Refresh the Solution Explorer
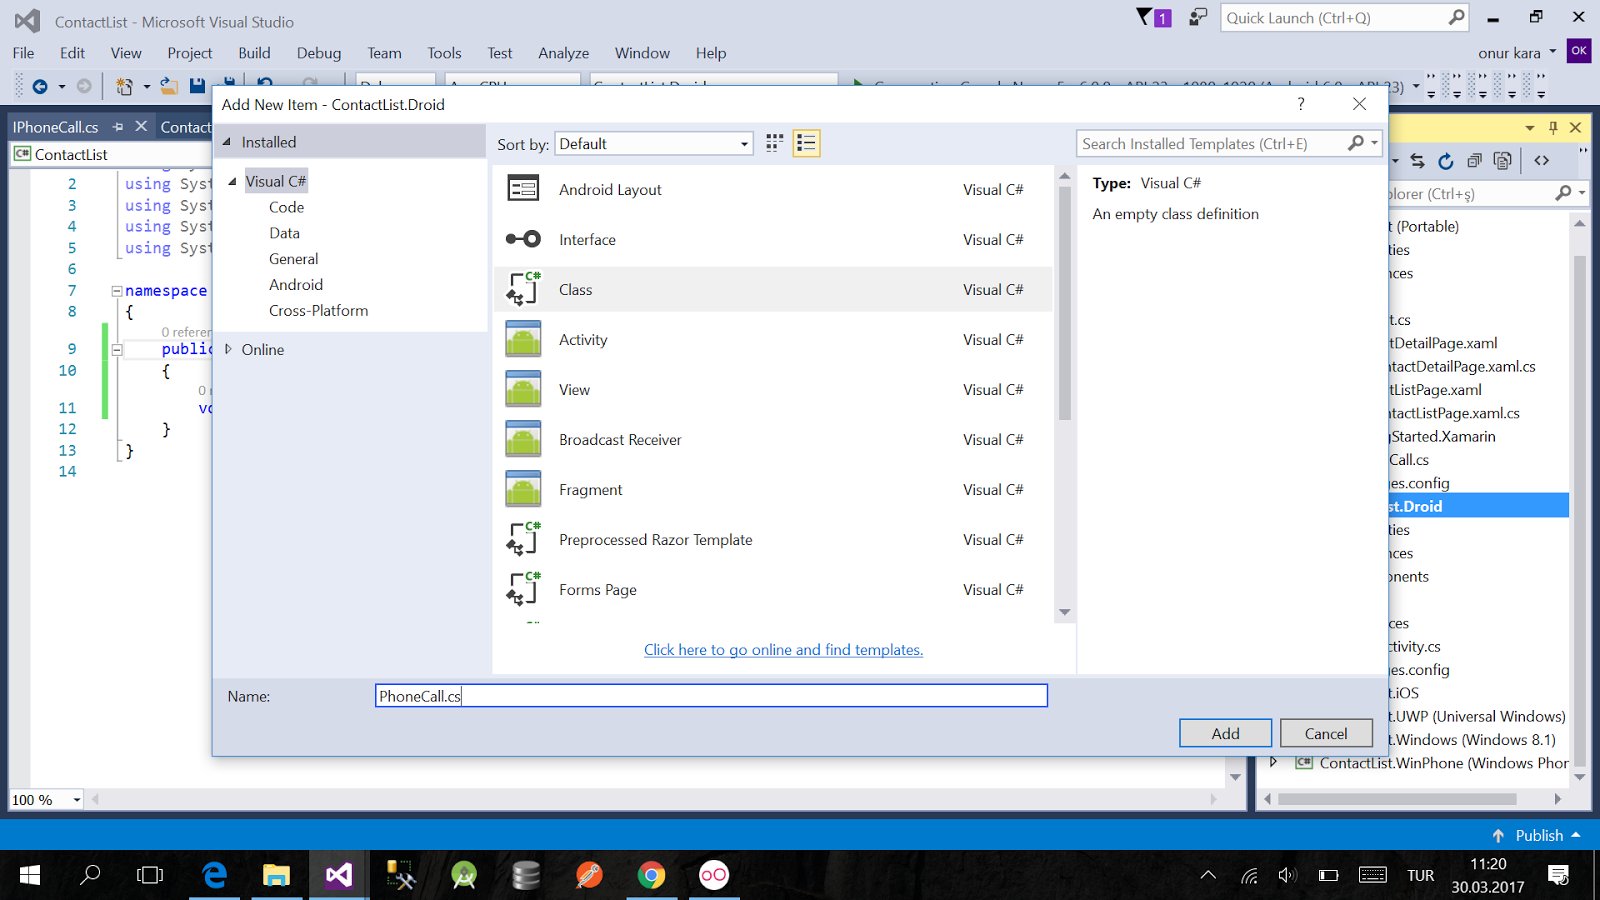 [1446, 160]
